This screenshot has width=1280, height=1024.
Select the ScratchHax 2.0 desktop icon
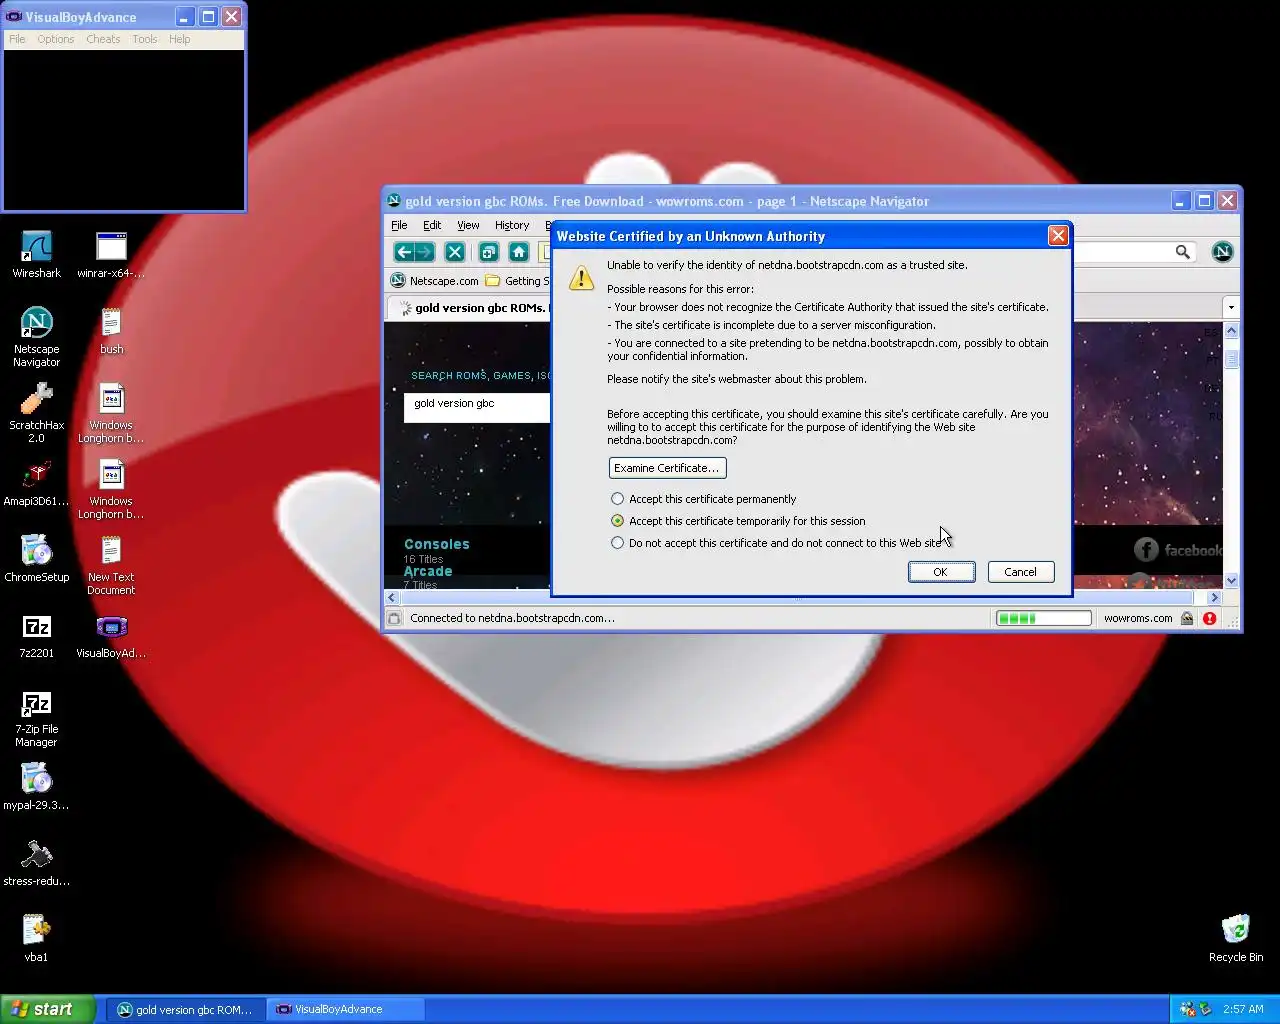(37, 413)
